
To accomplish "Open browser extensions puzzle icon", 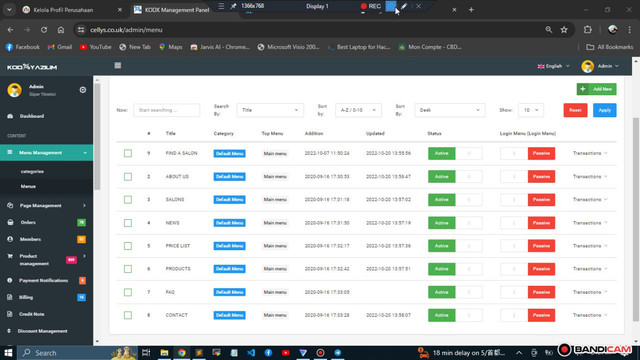I will click(587, 30).
